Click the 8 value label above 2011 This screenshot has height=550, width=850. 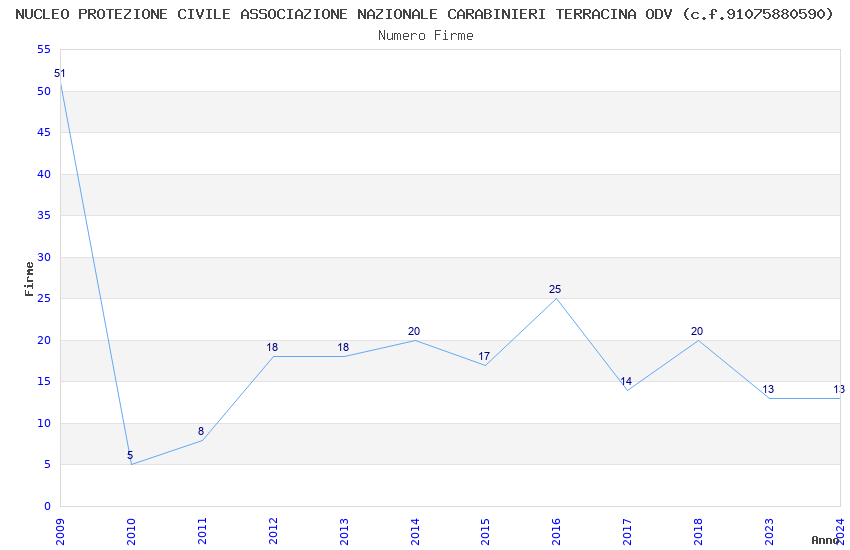coord(201,431)
